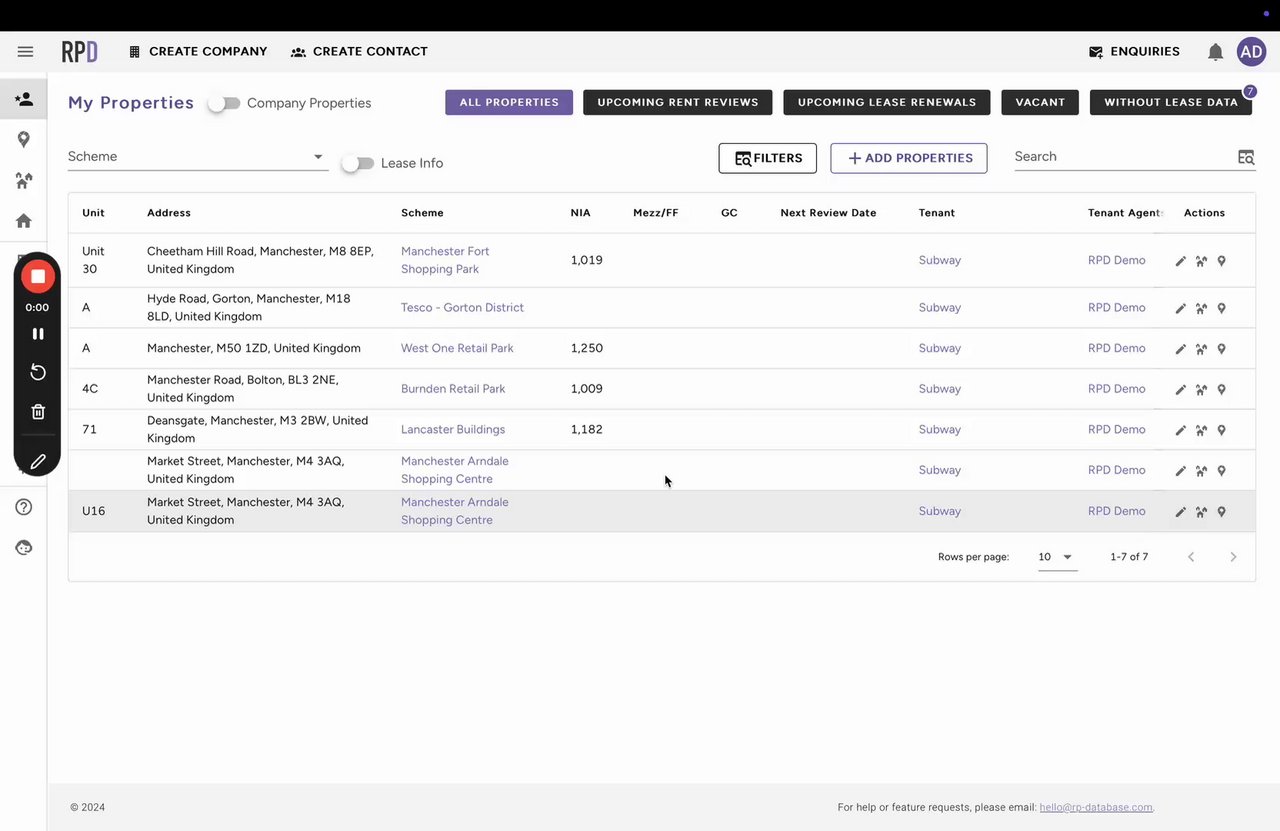Switch to the Vacant tab
The width and height of the screenshot is (1280, 831).
[1040, 102]
